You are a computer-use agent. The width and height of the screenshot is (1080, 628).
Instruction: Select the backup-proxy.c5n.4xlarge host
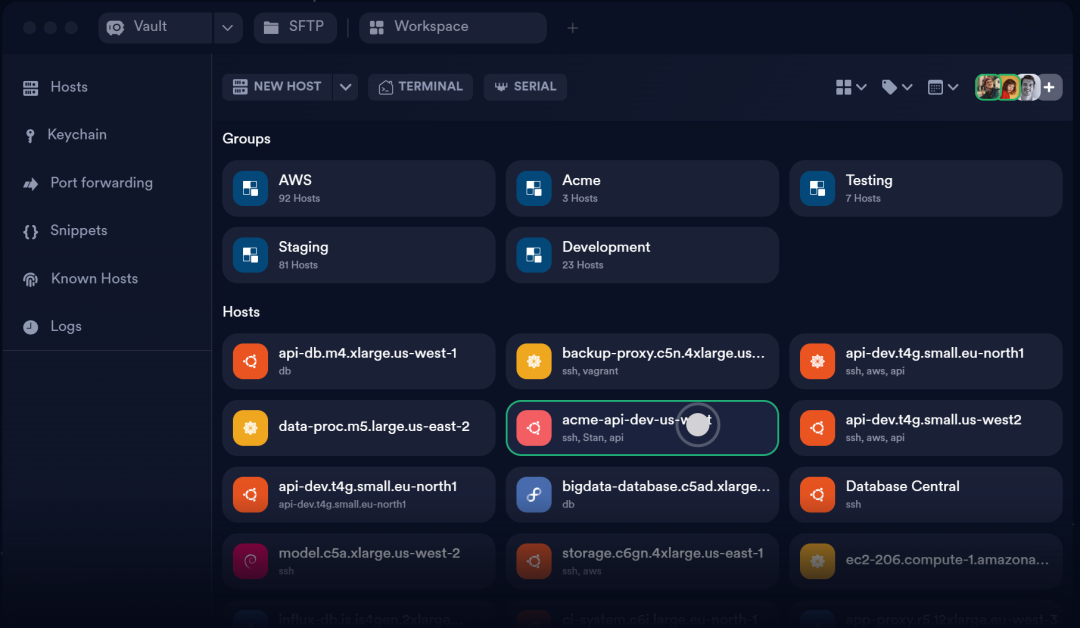642,362
